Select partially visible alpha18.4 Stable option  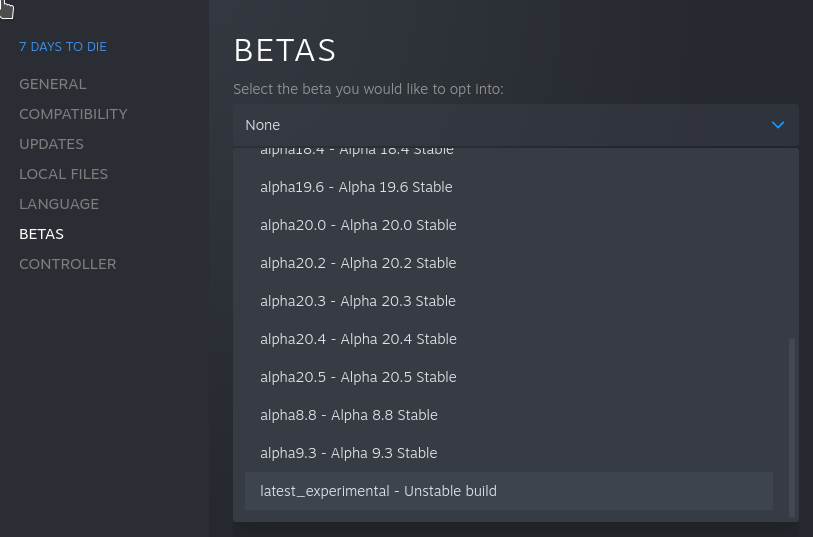pyautogui.click(x=357, y=152)
